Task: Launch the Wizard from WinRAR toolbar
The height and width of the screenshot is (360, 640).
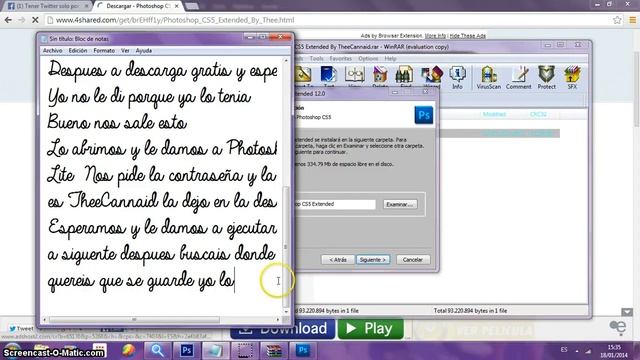Action: click(432, 77)
